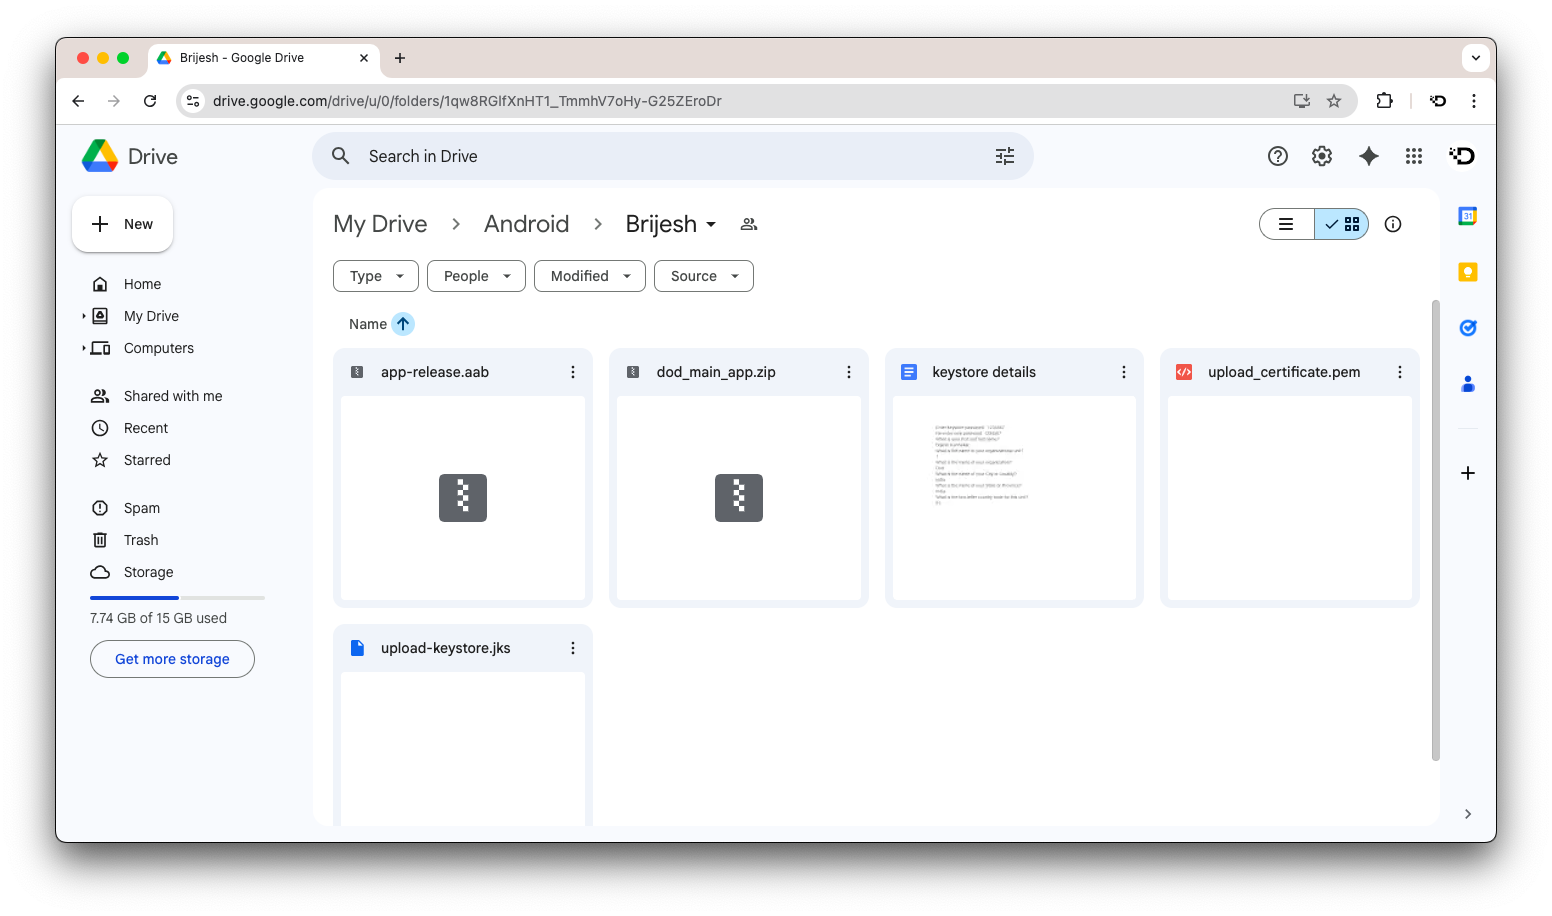Reload the page in browser toolbar
The image size is (1552, 916).
150,101
